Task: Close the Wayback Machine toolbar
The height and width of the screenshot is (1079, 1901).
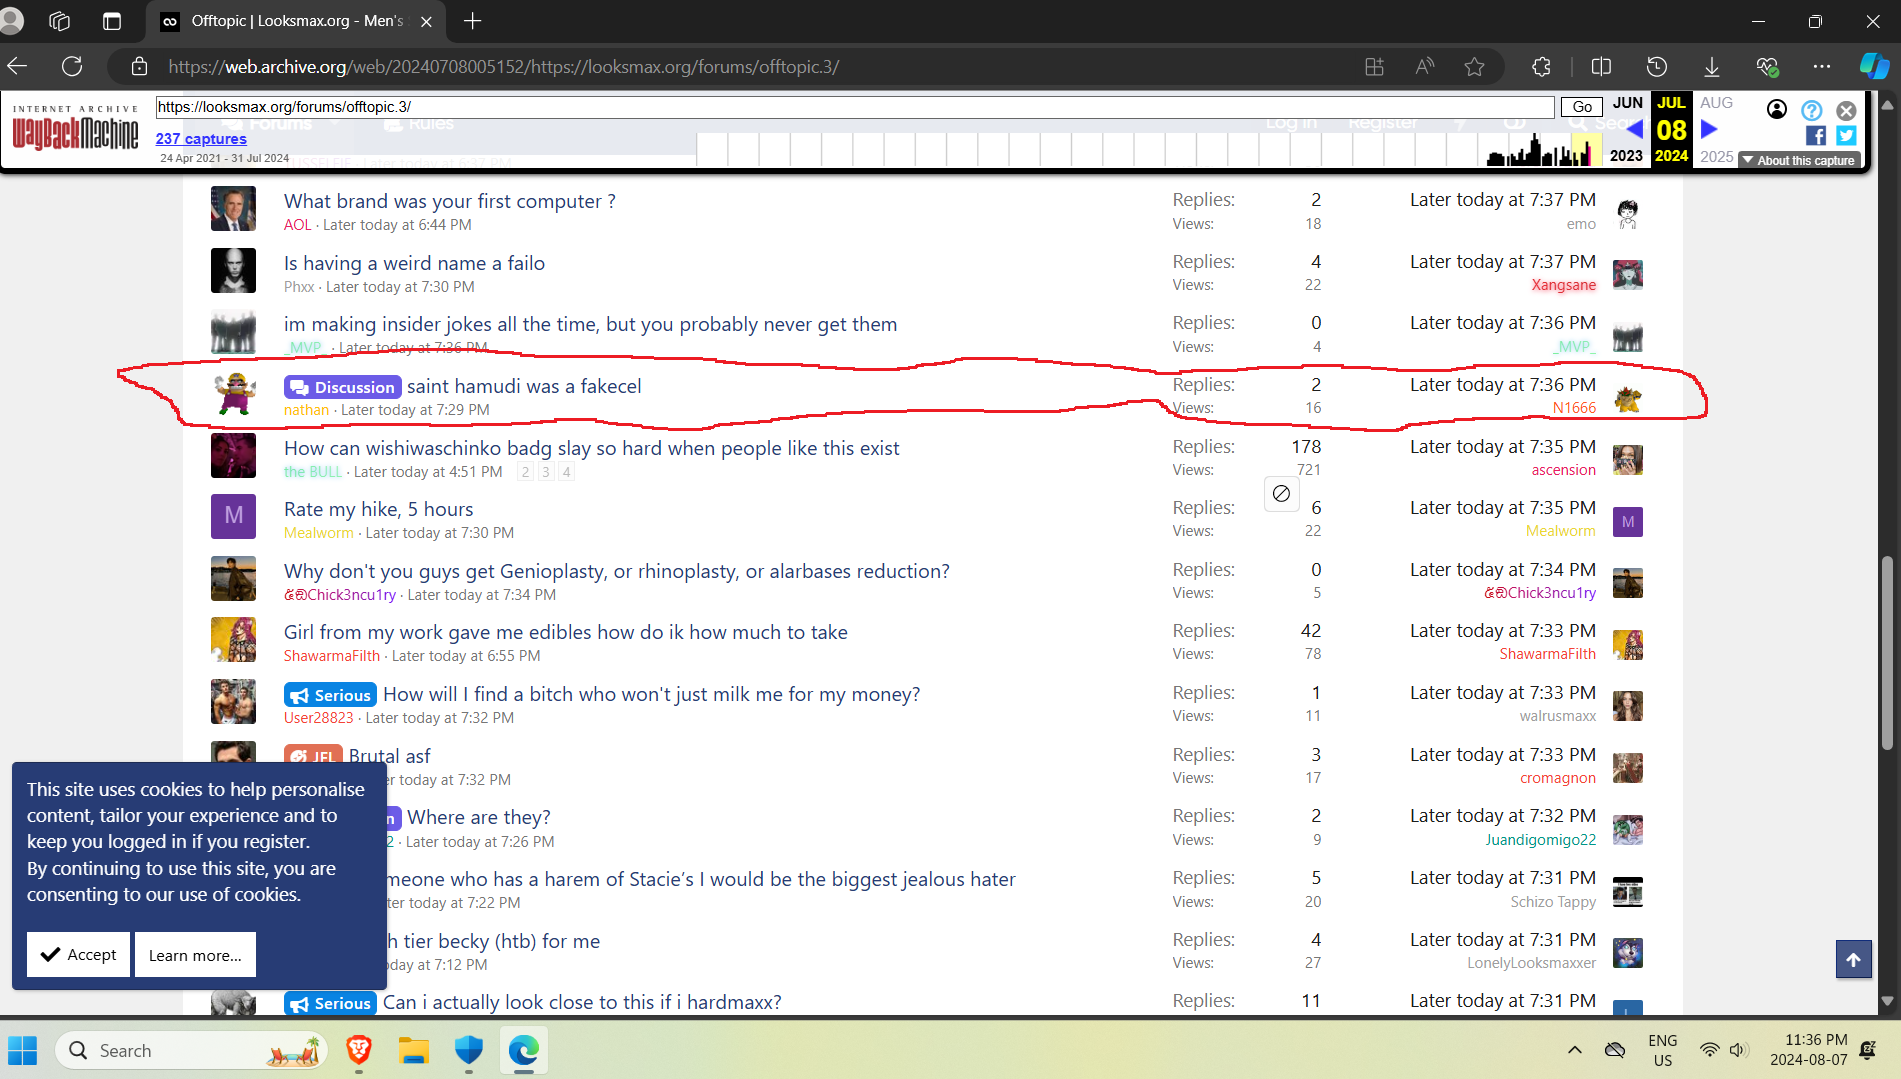Action: click(x=1847, y=110)
